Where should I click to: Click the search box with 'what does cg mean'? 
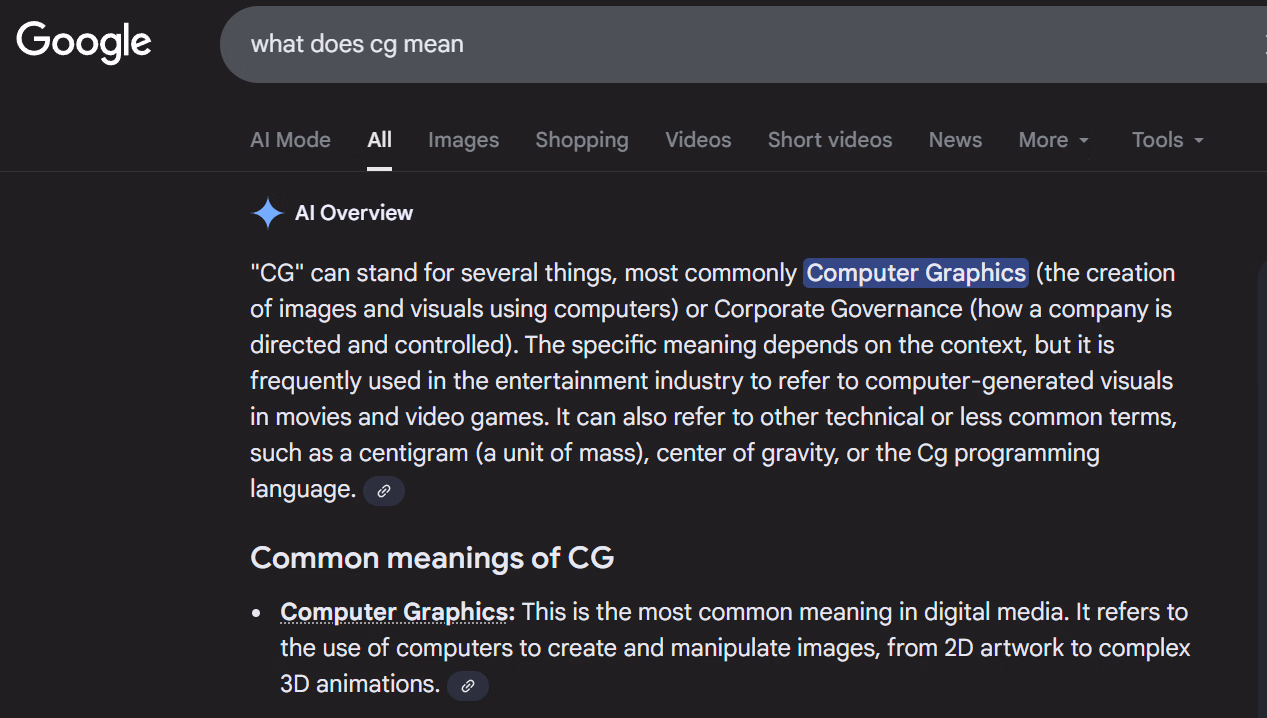click(x=743, y=44)
